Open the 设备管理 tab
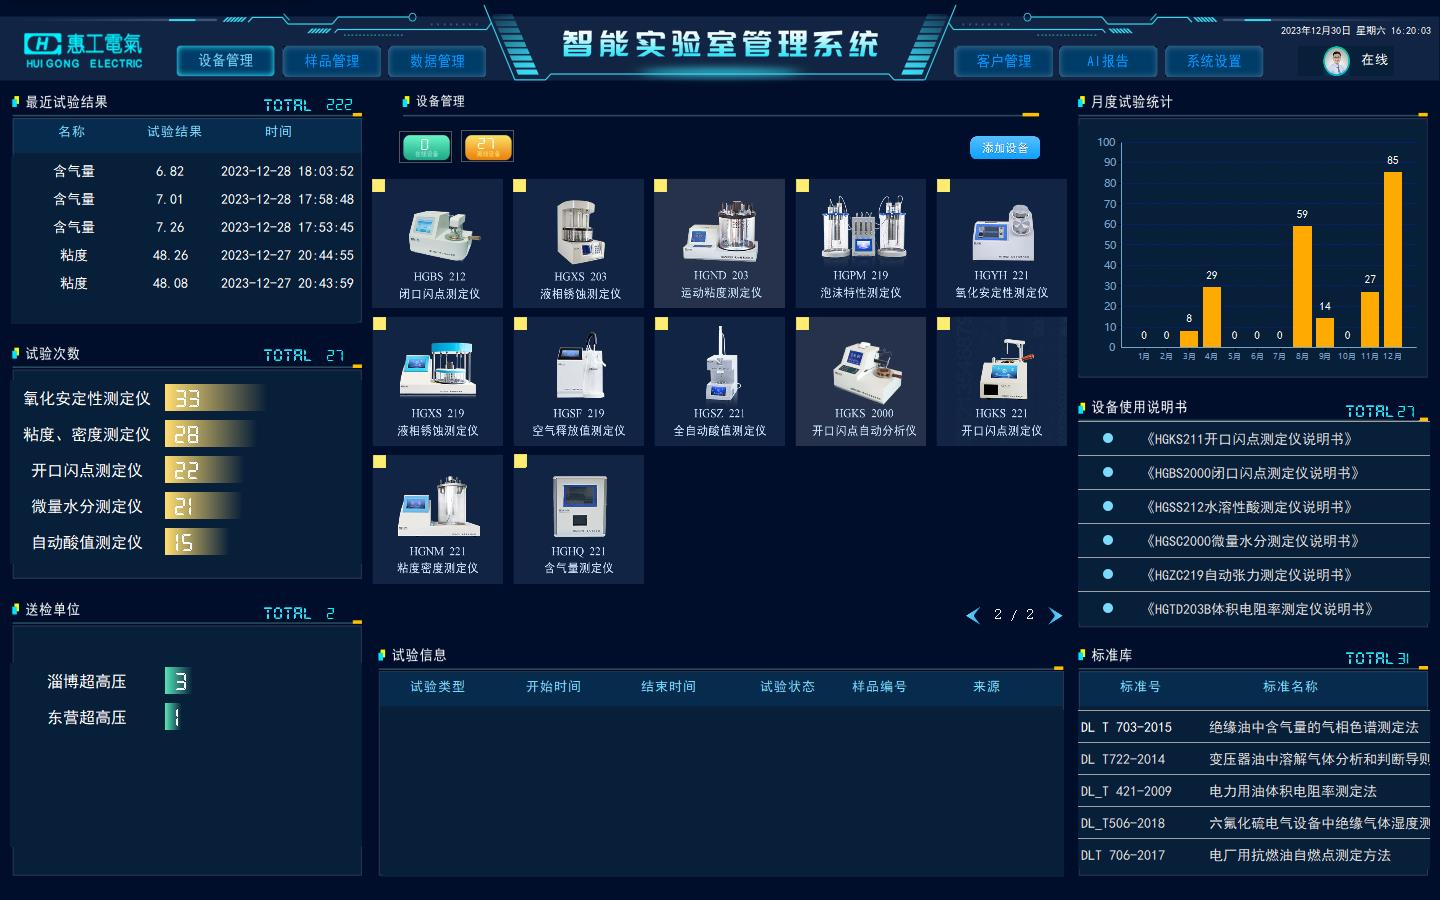The image size is (1440, 900). (226, 61)
